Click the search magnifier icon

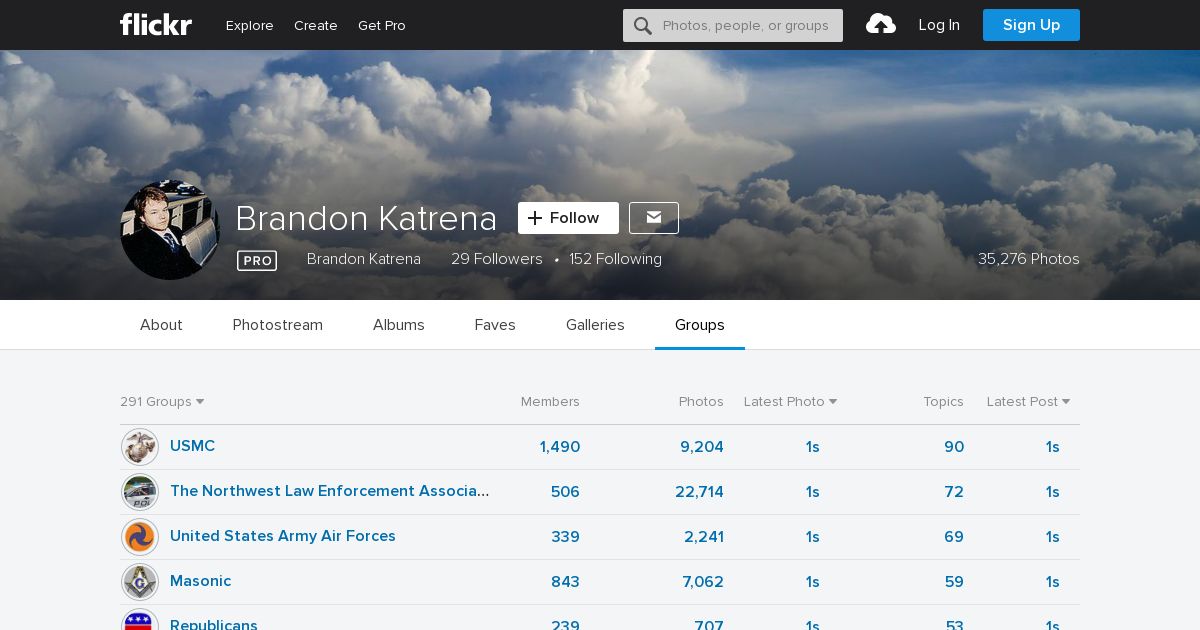(643, 26)
